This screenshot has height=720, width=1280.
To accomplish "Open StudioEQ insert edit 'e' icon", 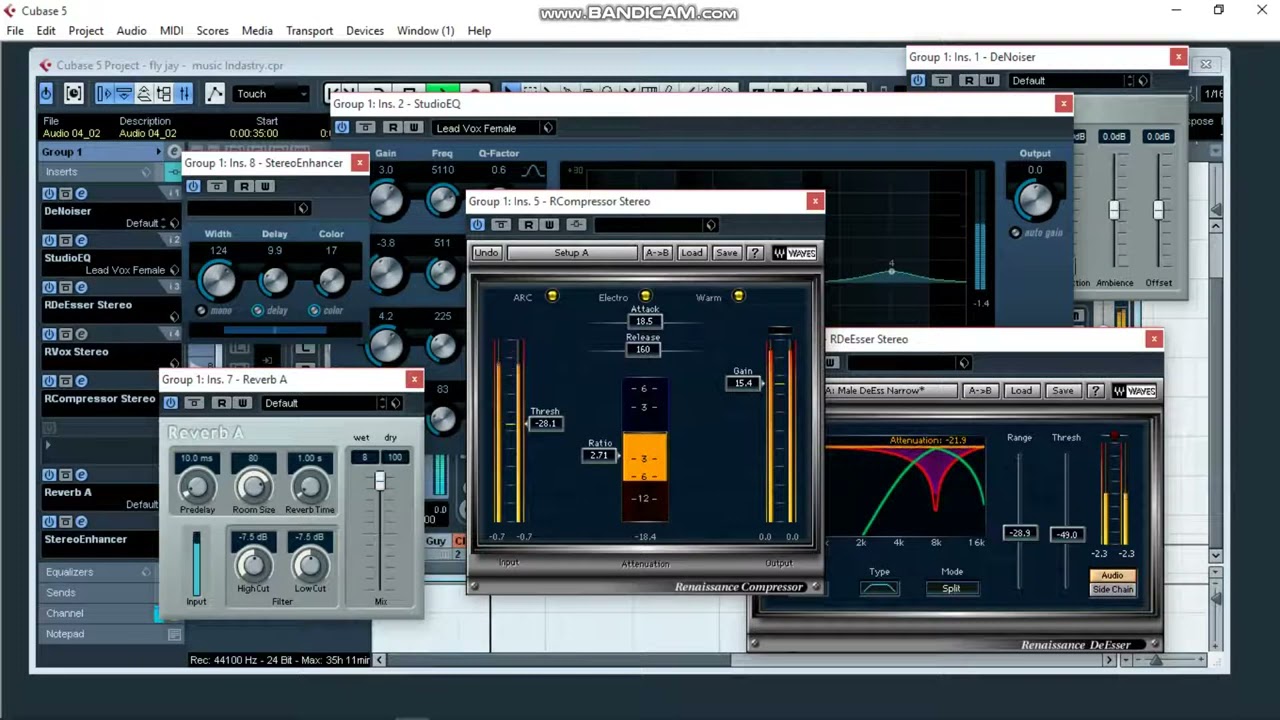I will tap(81, 241).
